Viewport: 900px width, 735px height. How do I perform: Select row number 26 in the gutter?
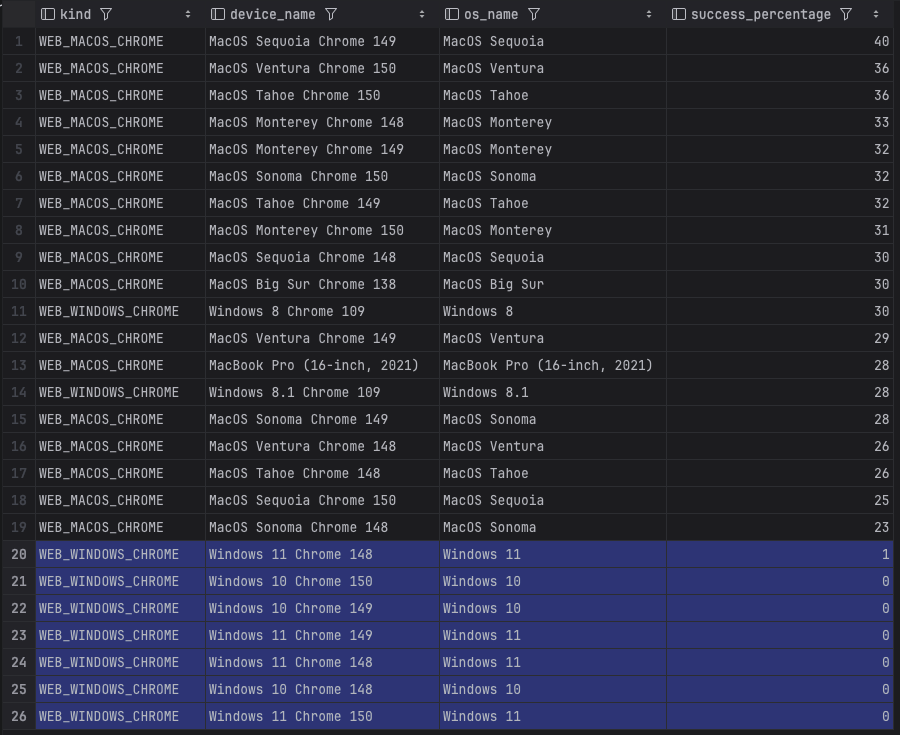click(x=19, y=716)
